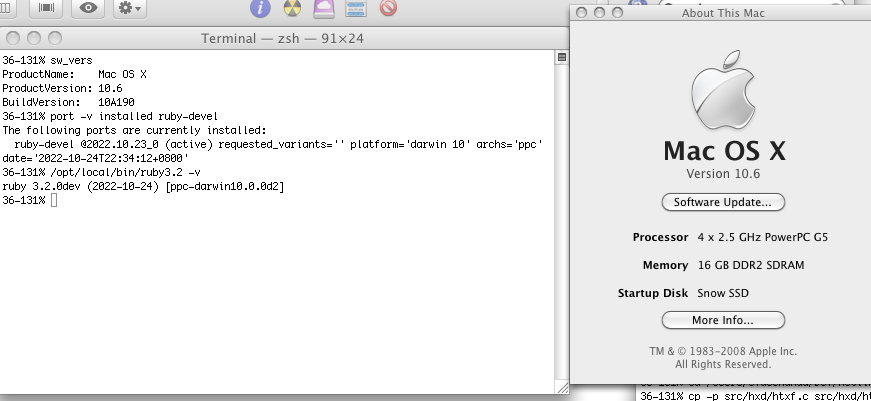871x401 pixels.
Task: Click 'The following ports are currently installed' line
Action: (134, 131)
